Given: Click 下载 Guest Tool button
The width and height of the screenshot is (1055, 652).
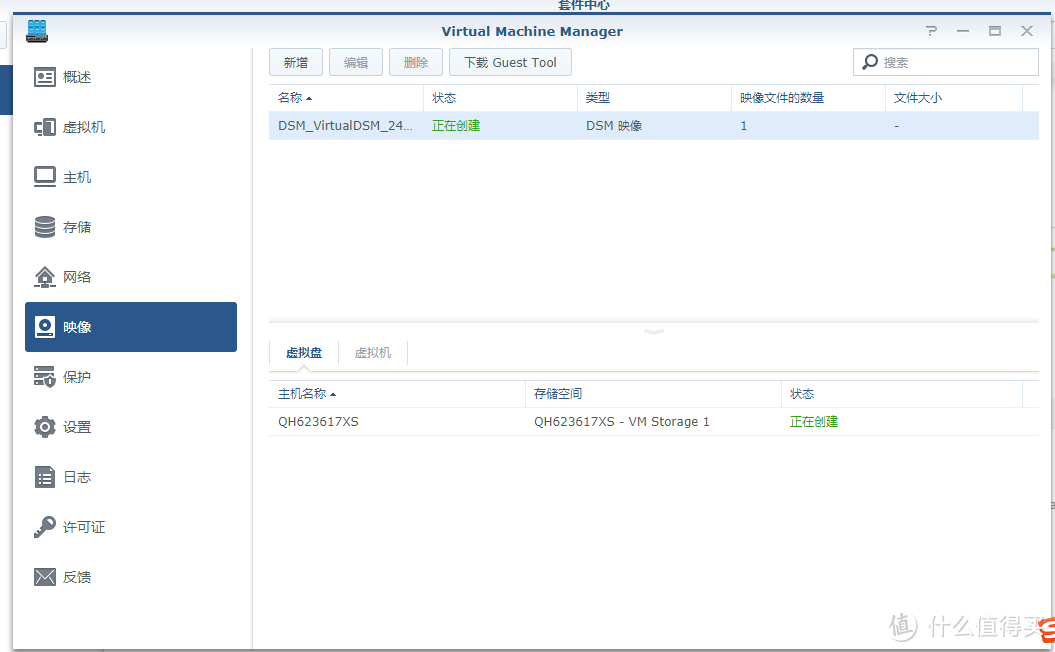Looking at the screenshot, I should (510, 63).
